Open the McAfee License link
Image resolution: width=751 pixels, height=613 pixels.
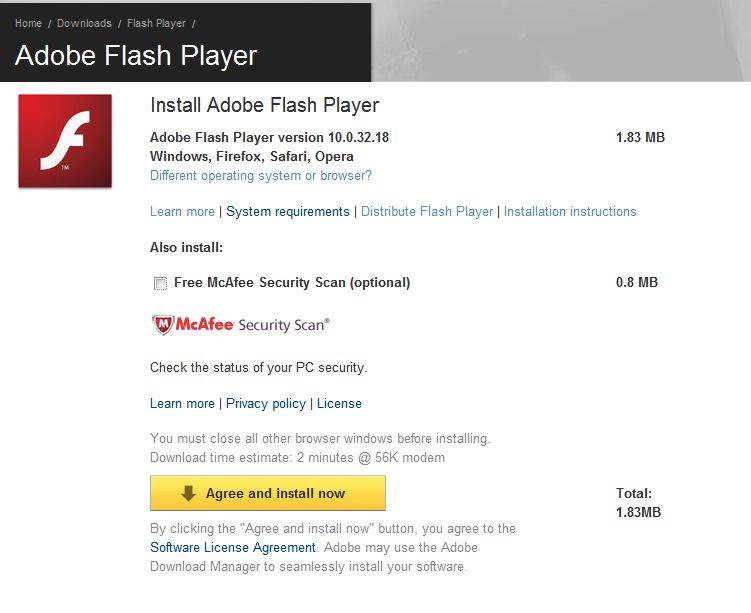339,403
